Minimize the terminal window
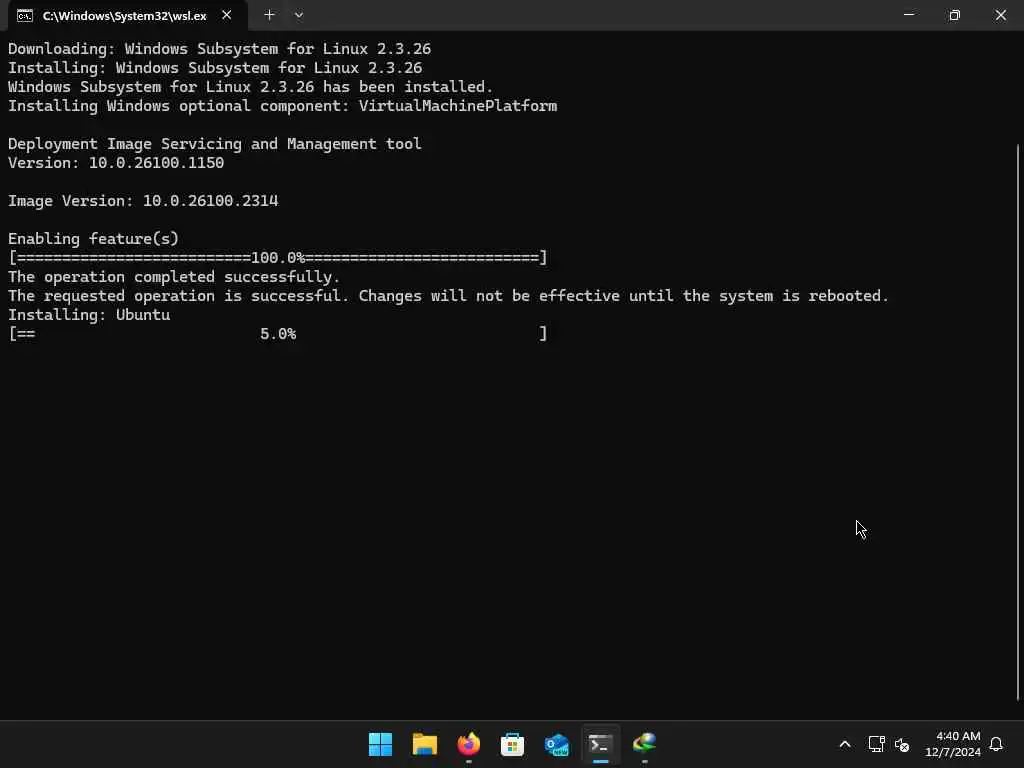Screen dimensions: 1024x768 [908, 14]
